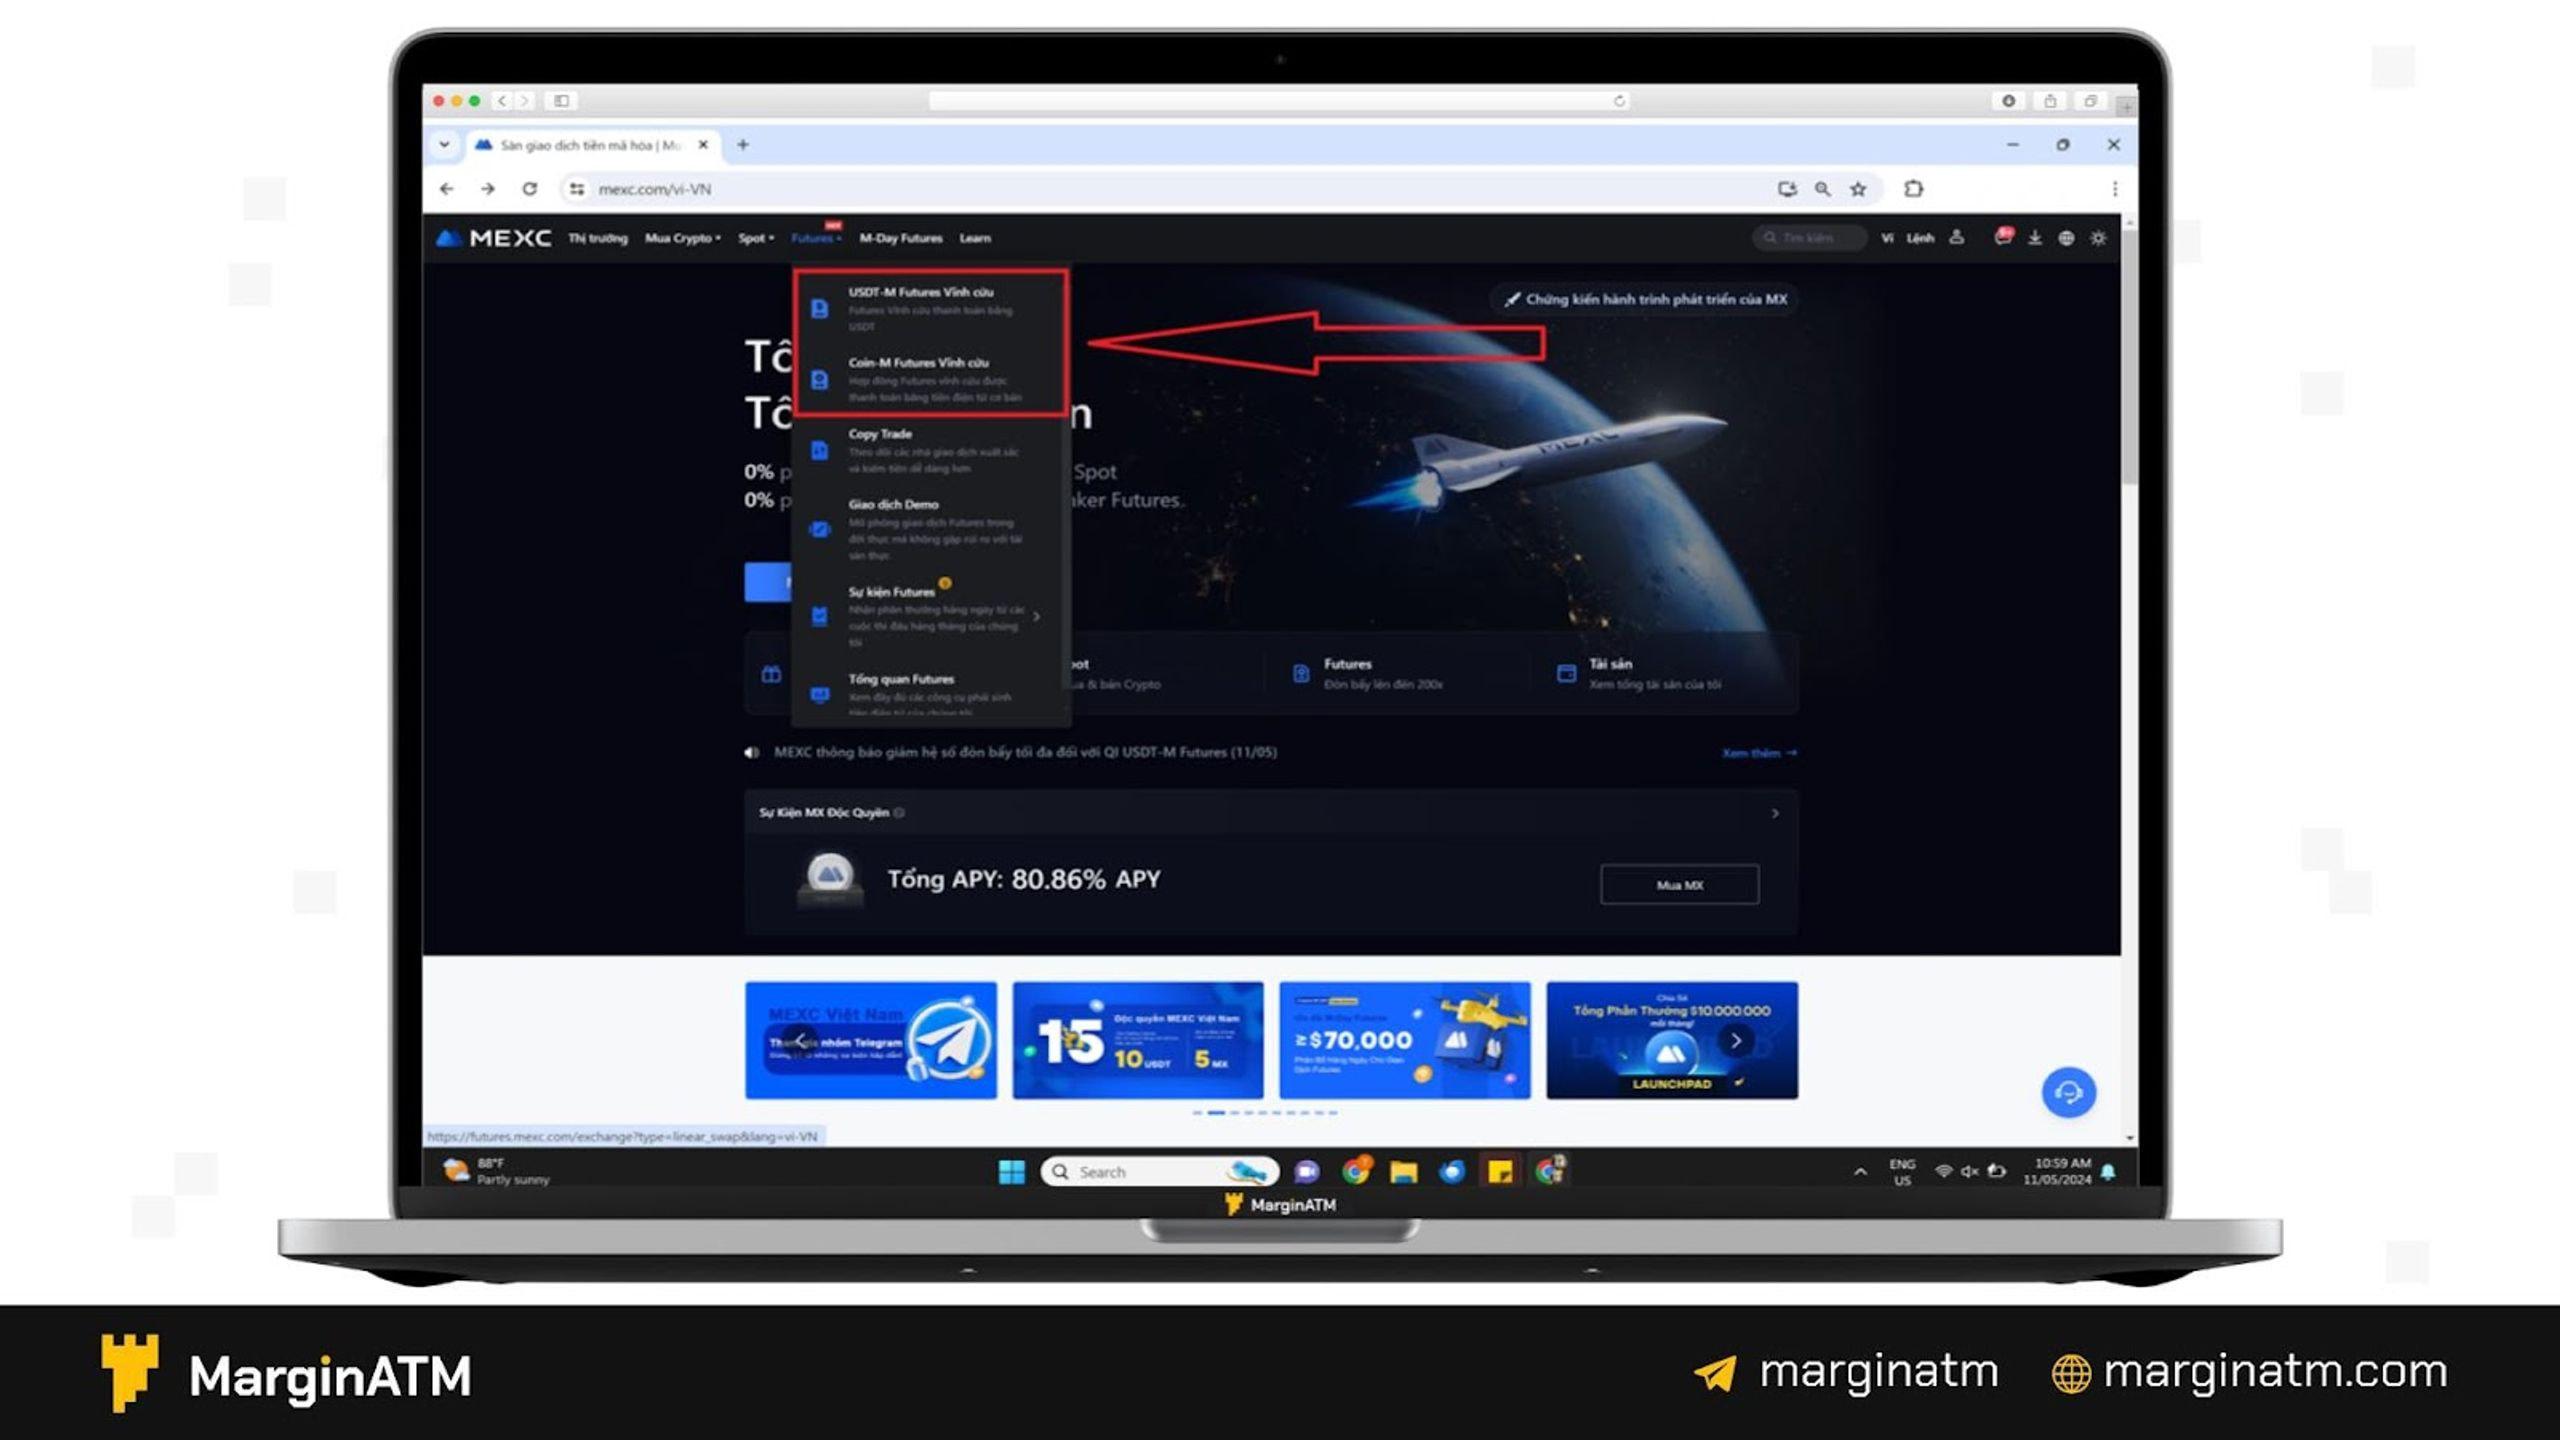Image resolution: width=2560 pixels, height=1440 pixels.
Task: Expand the Mua Crypto dropdown
Action: [x=682, y=238]
